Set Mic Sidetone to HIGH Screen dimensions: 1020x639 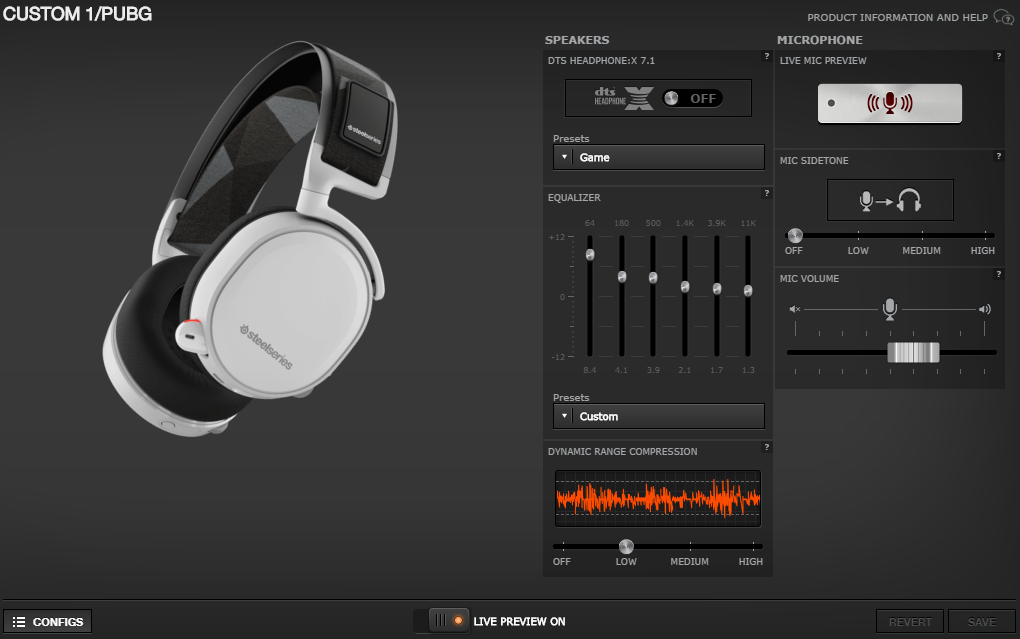pyautogui.click(x=982, y=251)
